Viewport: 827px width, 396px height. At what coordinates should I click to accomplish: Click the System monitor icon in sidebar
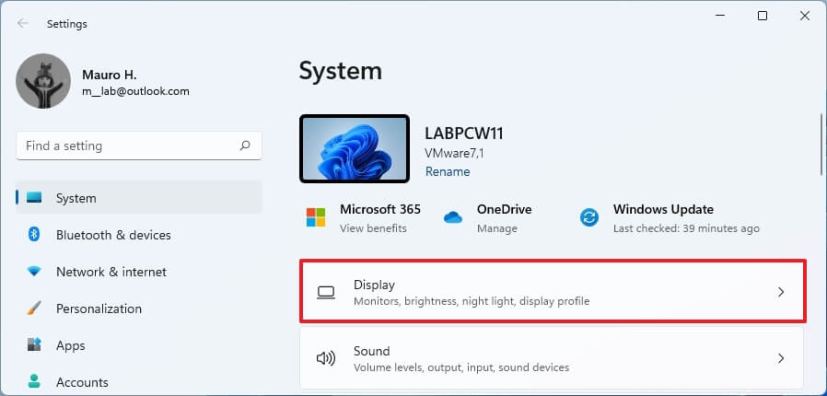(34, 198)
